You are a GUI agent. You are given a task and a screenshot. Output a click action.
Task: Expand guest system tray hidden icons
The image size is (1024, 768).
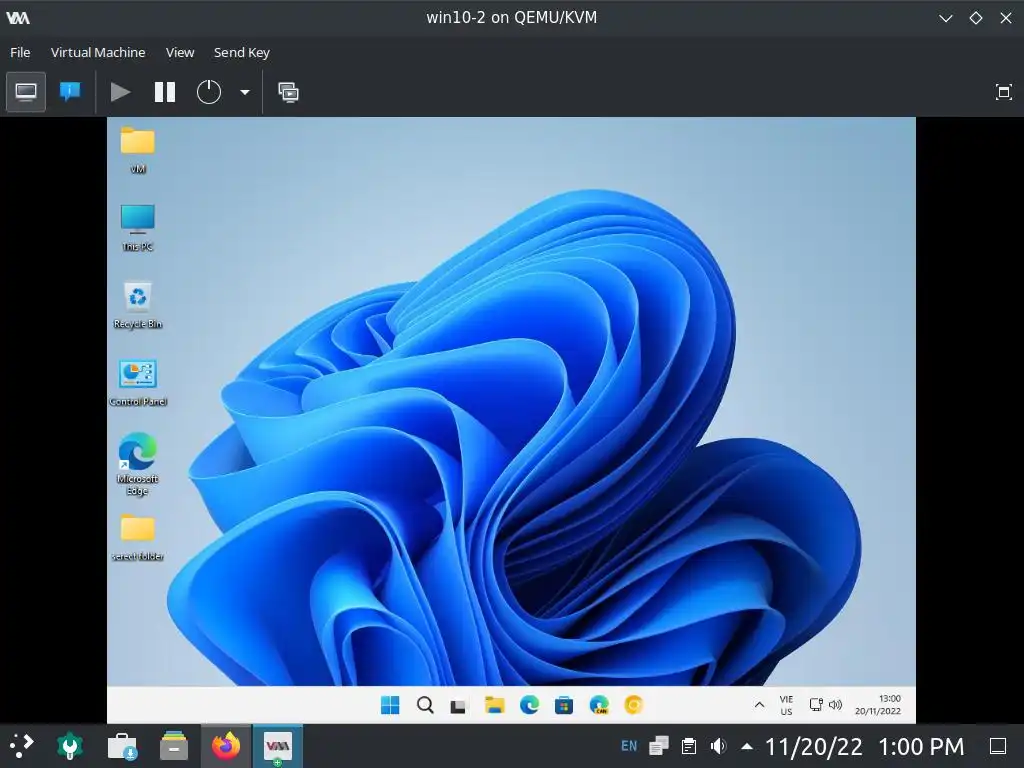(759, 705)
